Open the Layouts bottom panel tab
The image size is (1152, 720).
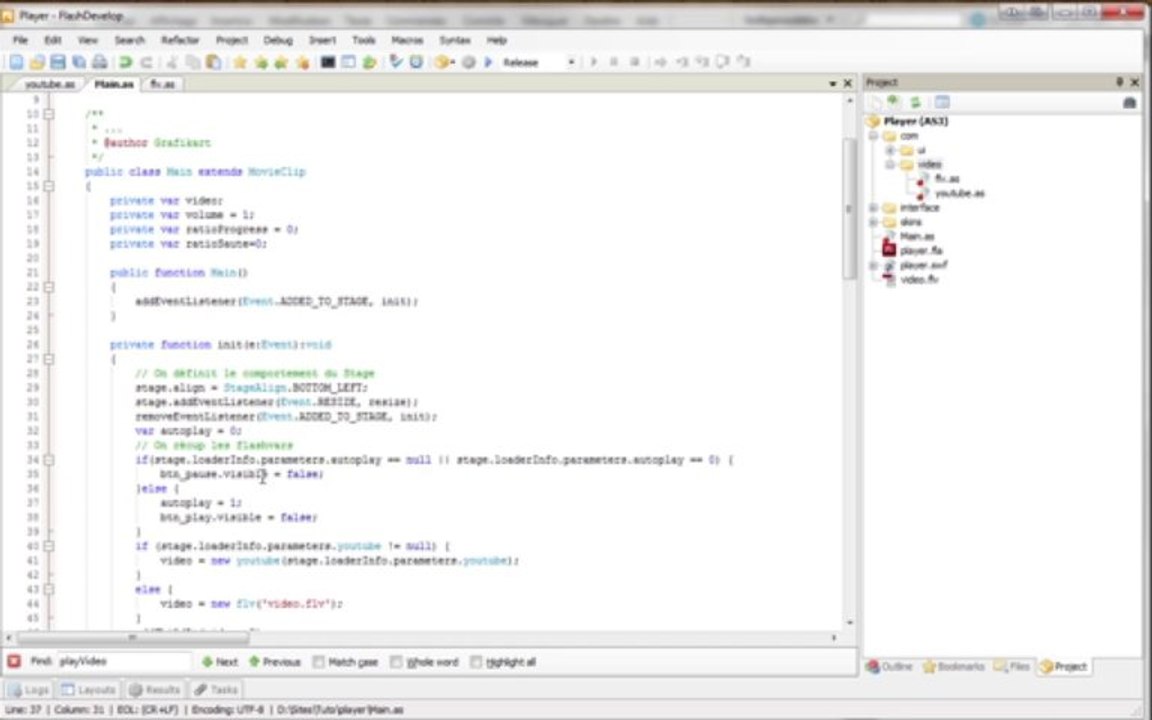[x=89, y=689]
